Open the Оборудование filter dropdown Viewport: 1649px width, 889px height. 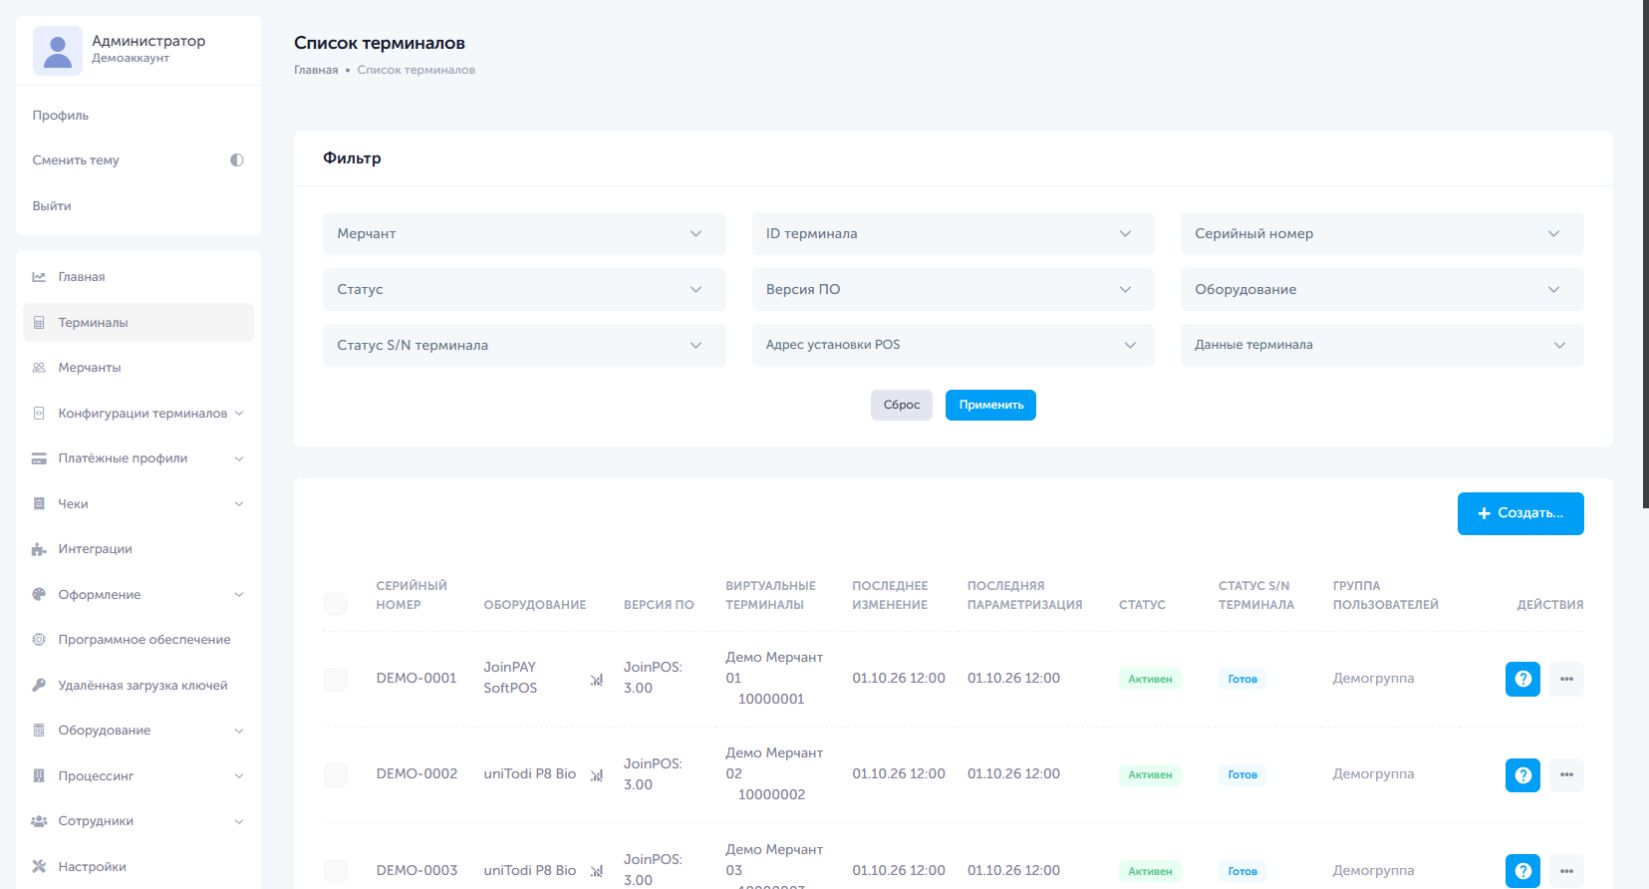tap(1382, 290)
